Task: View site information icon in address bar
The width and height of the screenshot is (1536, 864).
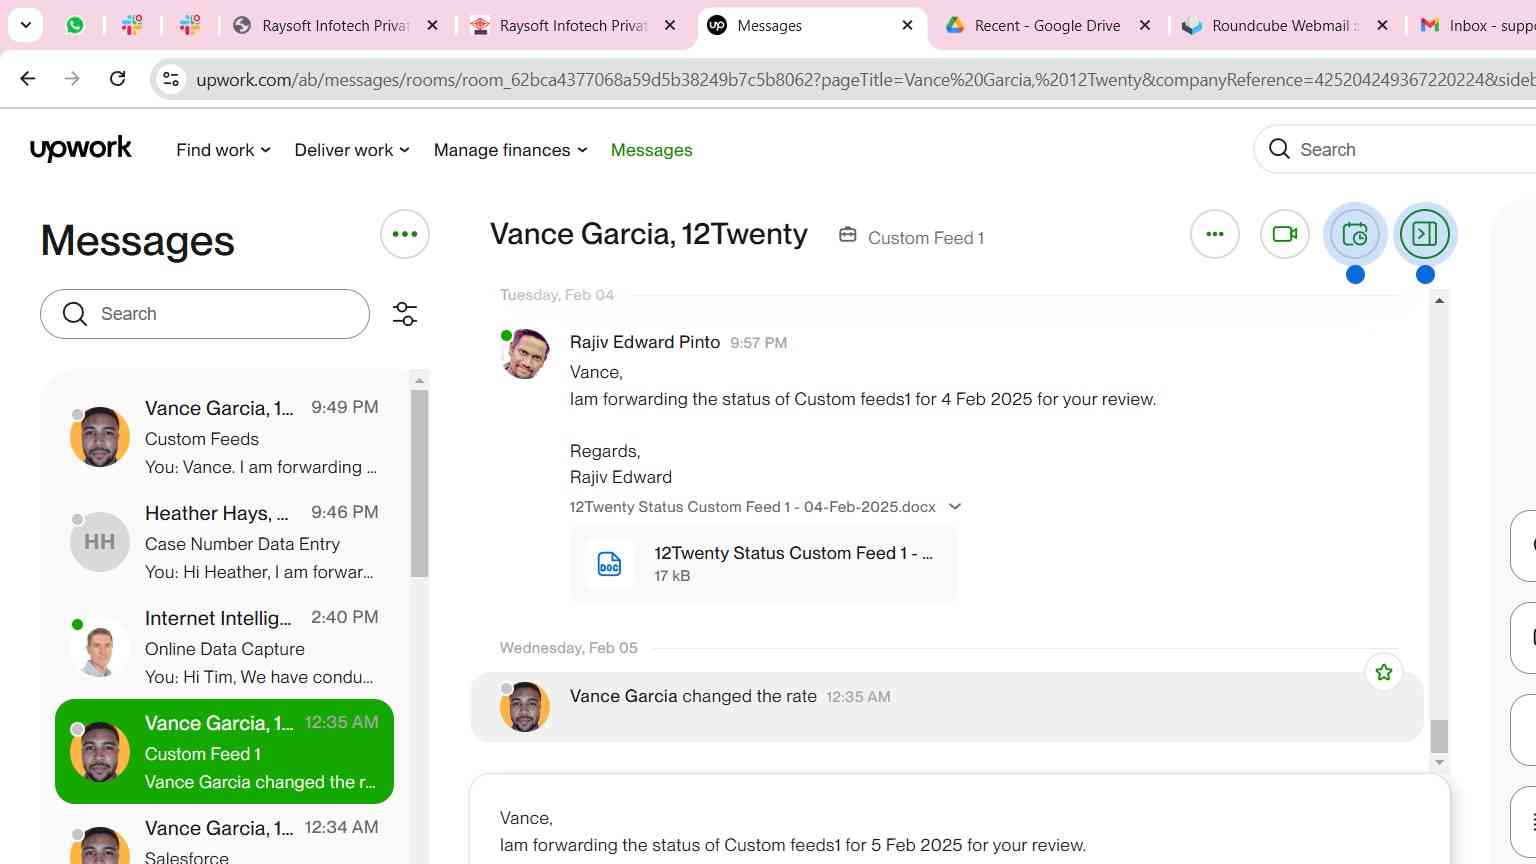Action: pos(171,79)
